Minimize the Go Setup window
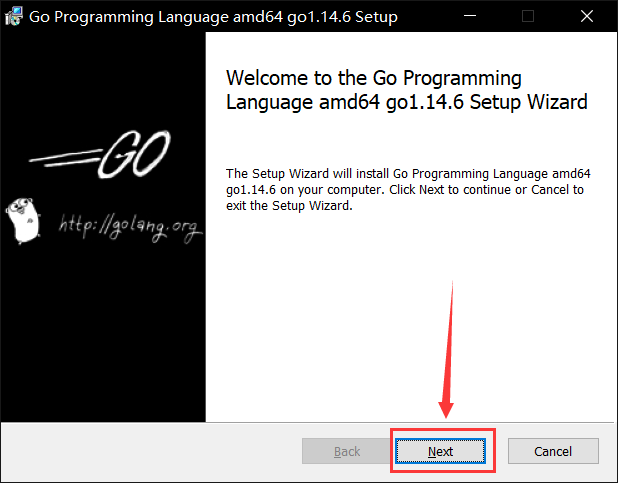 point(470,16)
